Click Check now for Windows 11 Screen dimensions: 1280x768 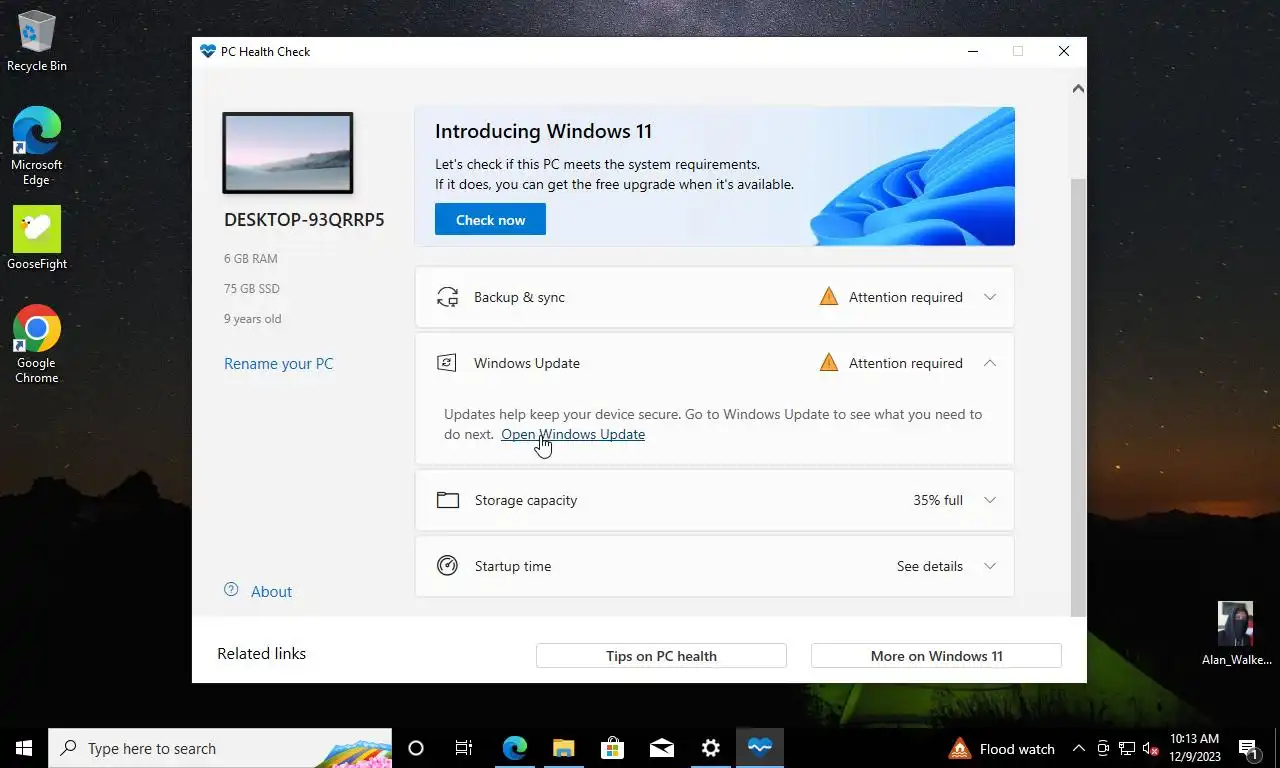click(x=490, y=220)
